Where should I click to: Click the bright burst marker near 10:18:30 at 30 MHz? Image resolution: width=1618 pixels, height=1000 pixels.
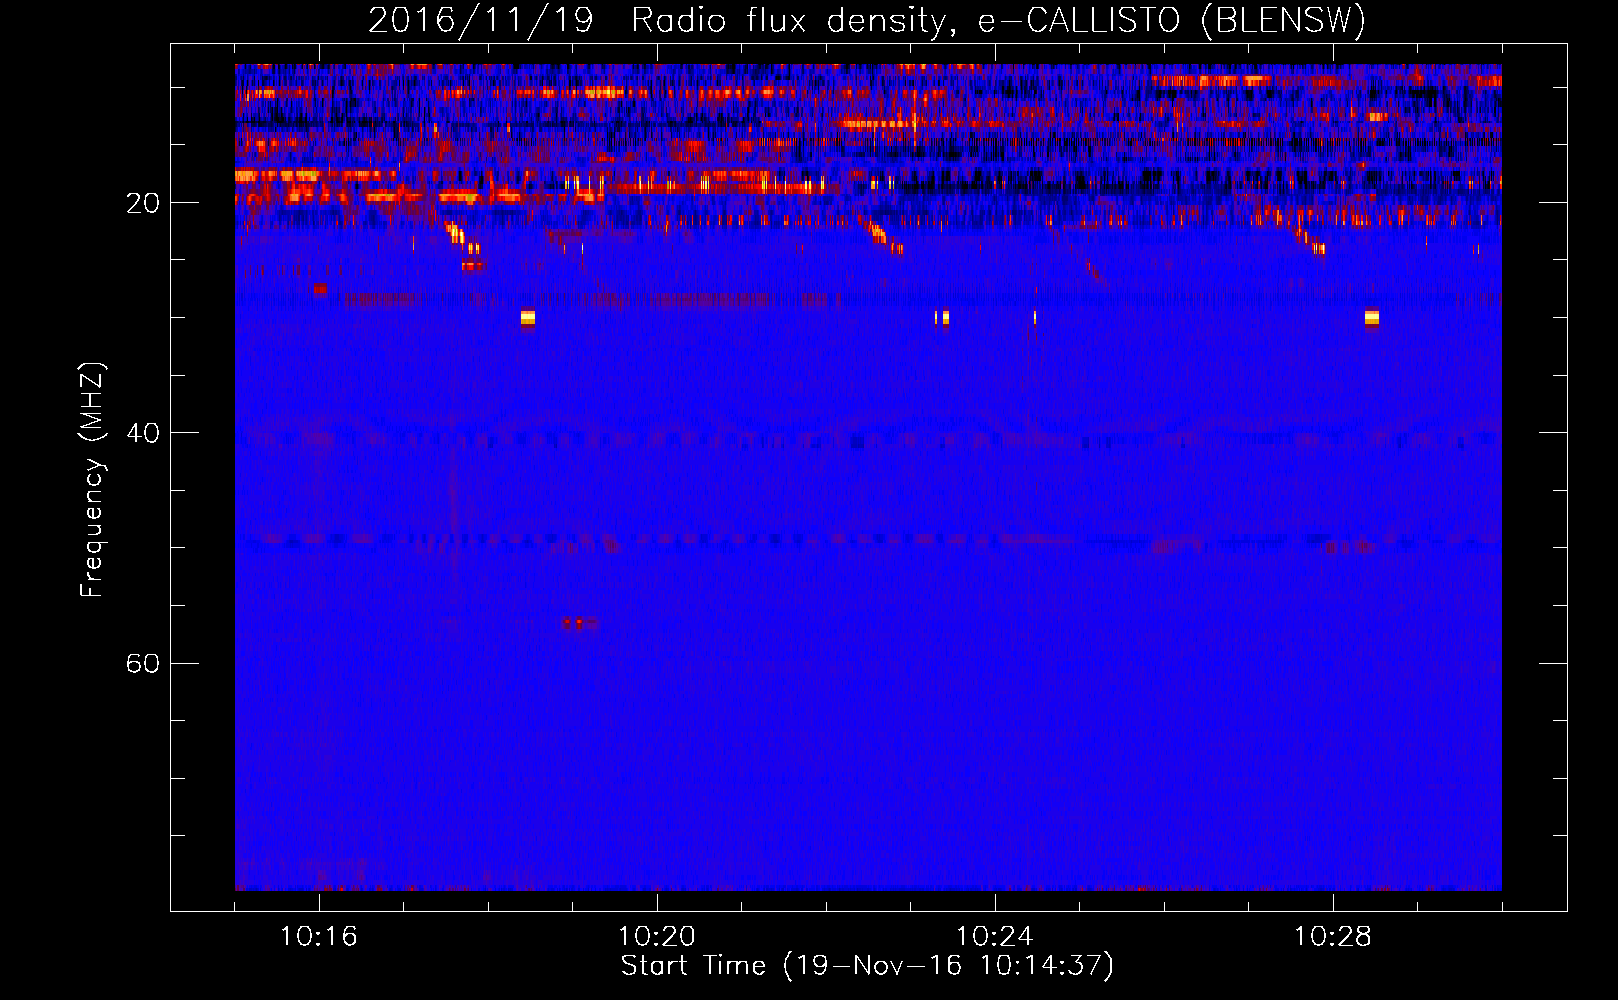(x=528, y=318)
